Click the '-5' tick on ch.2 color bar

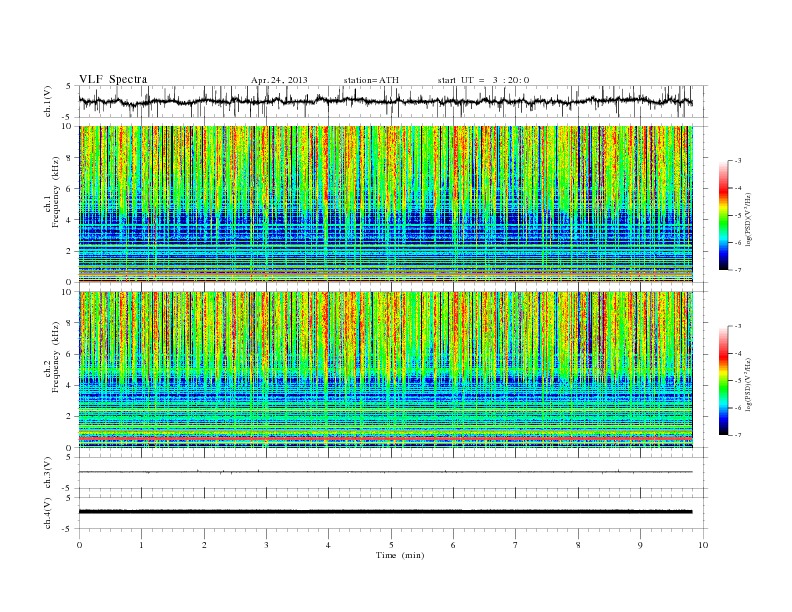(x=738, y=381)
